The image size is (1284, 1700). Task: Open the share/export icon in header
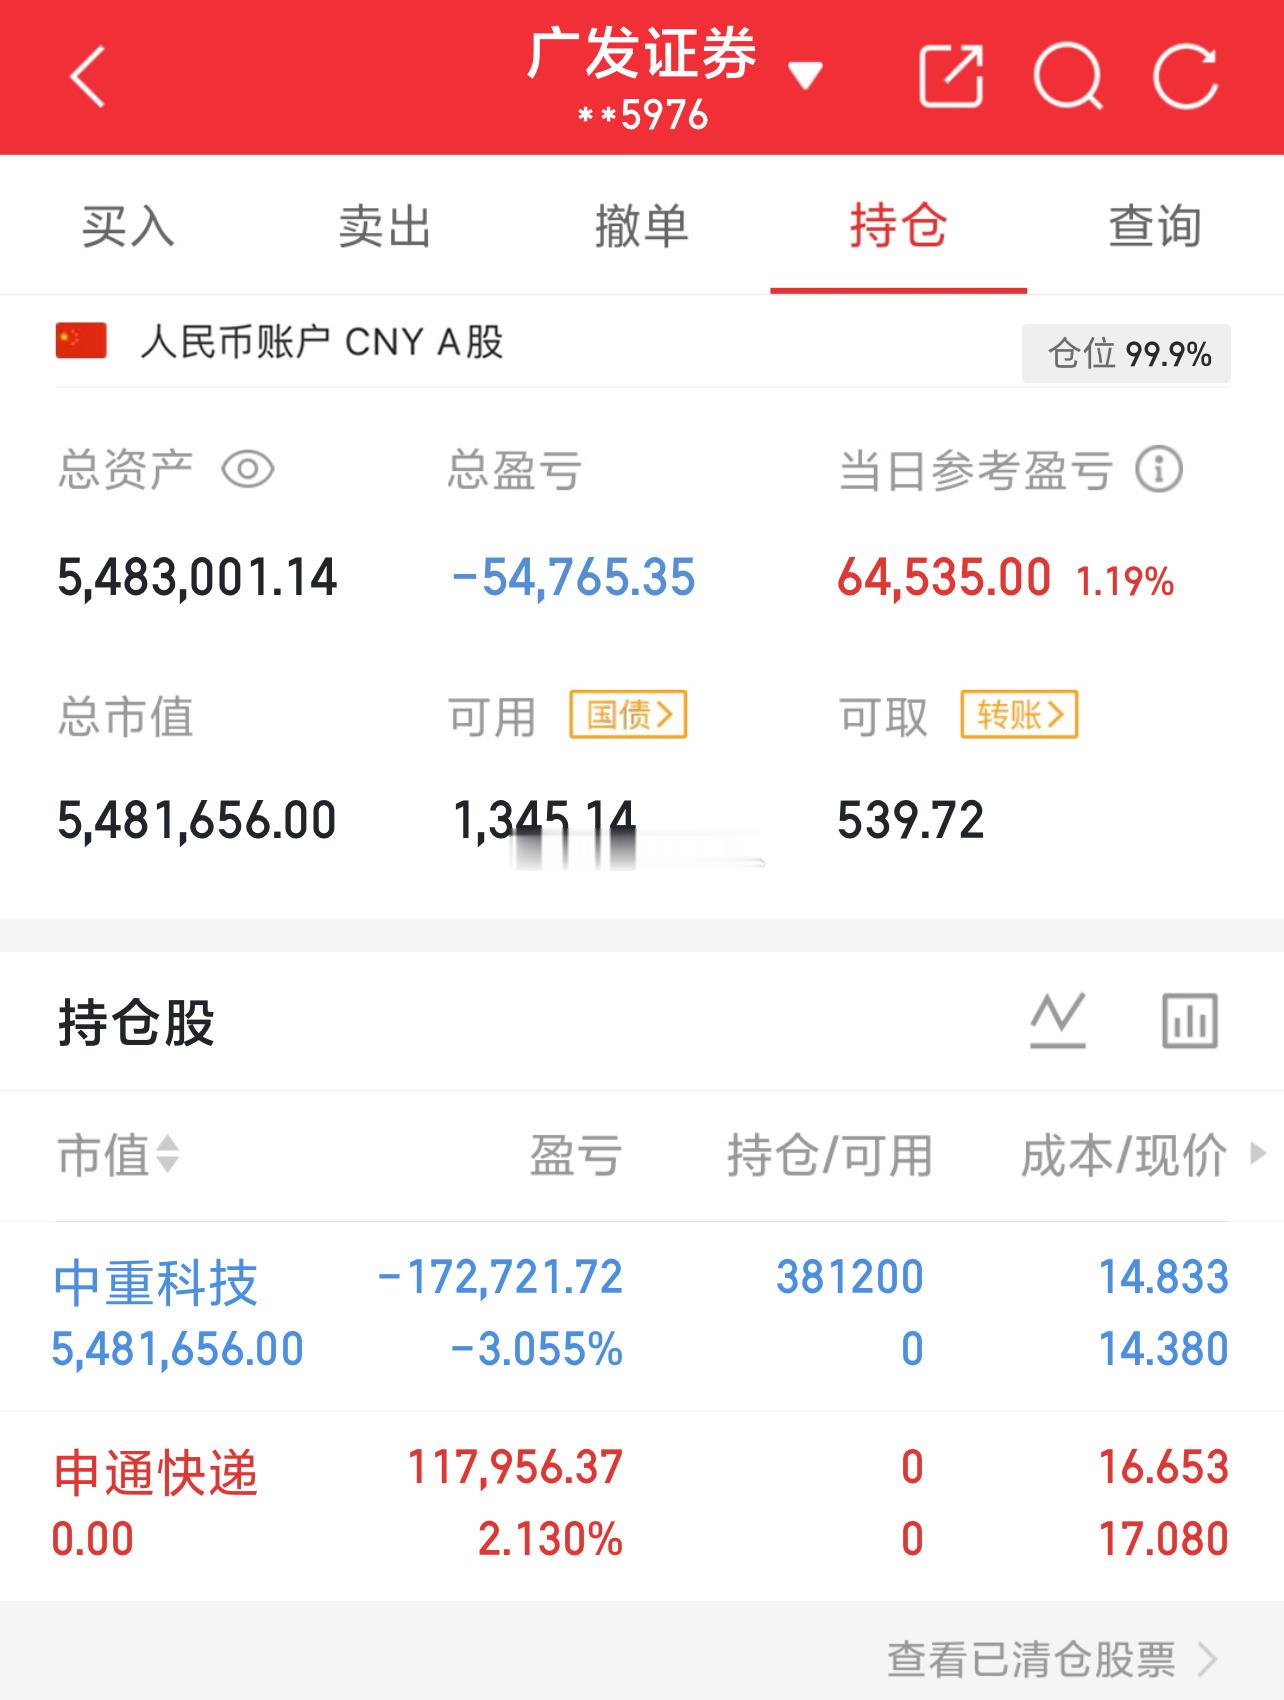pos(951,75)
